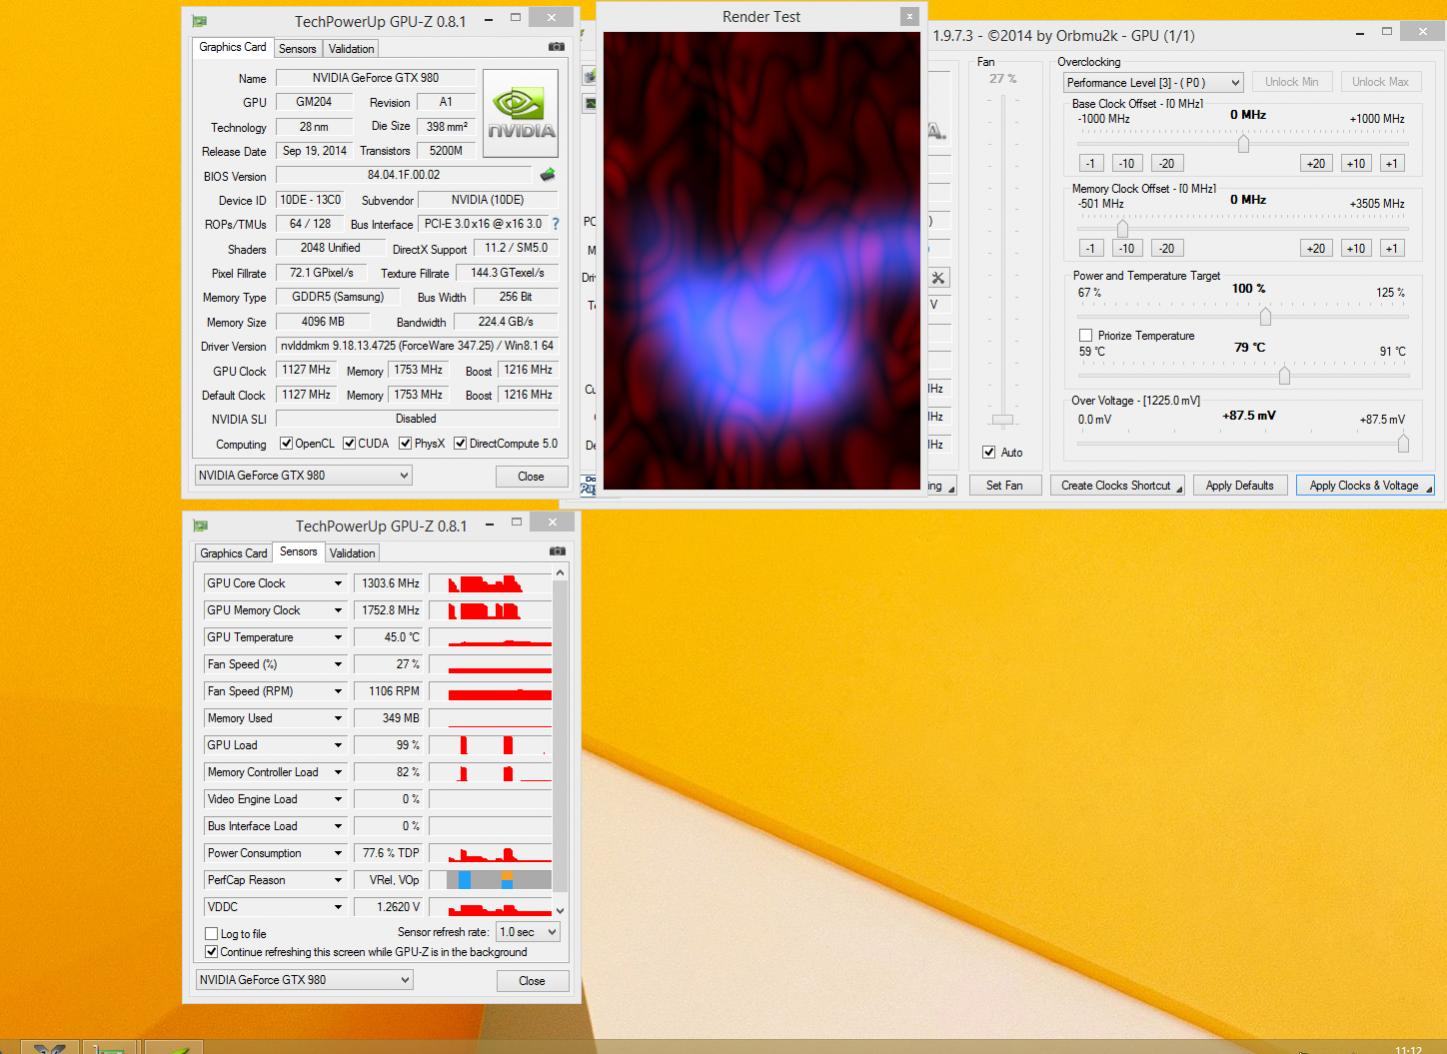Click -10 under Base Clock Offset
This screenshot has height=1054, width=1447.
pos(1127,163)
